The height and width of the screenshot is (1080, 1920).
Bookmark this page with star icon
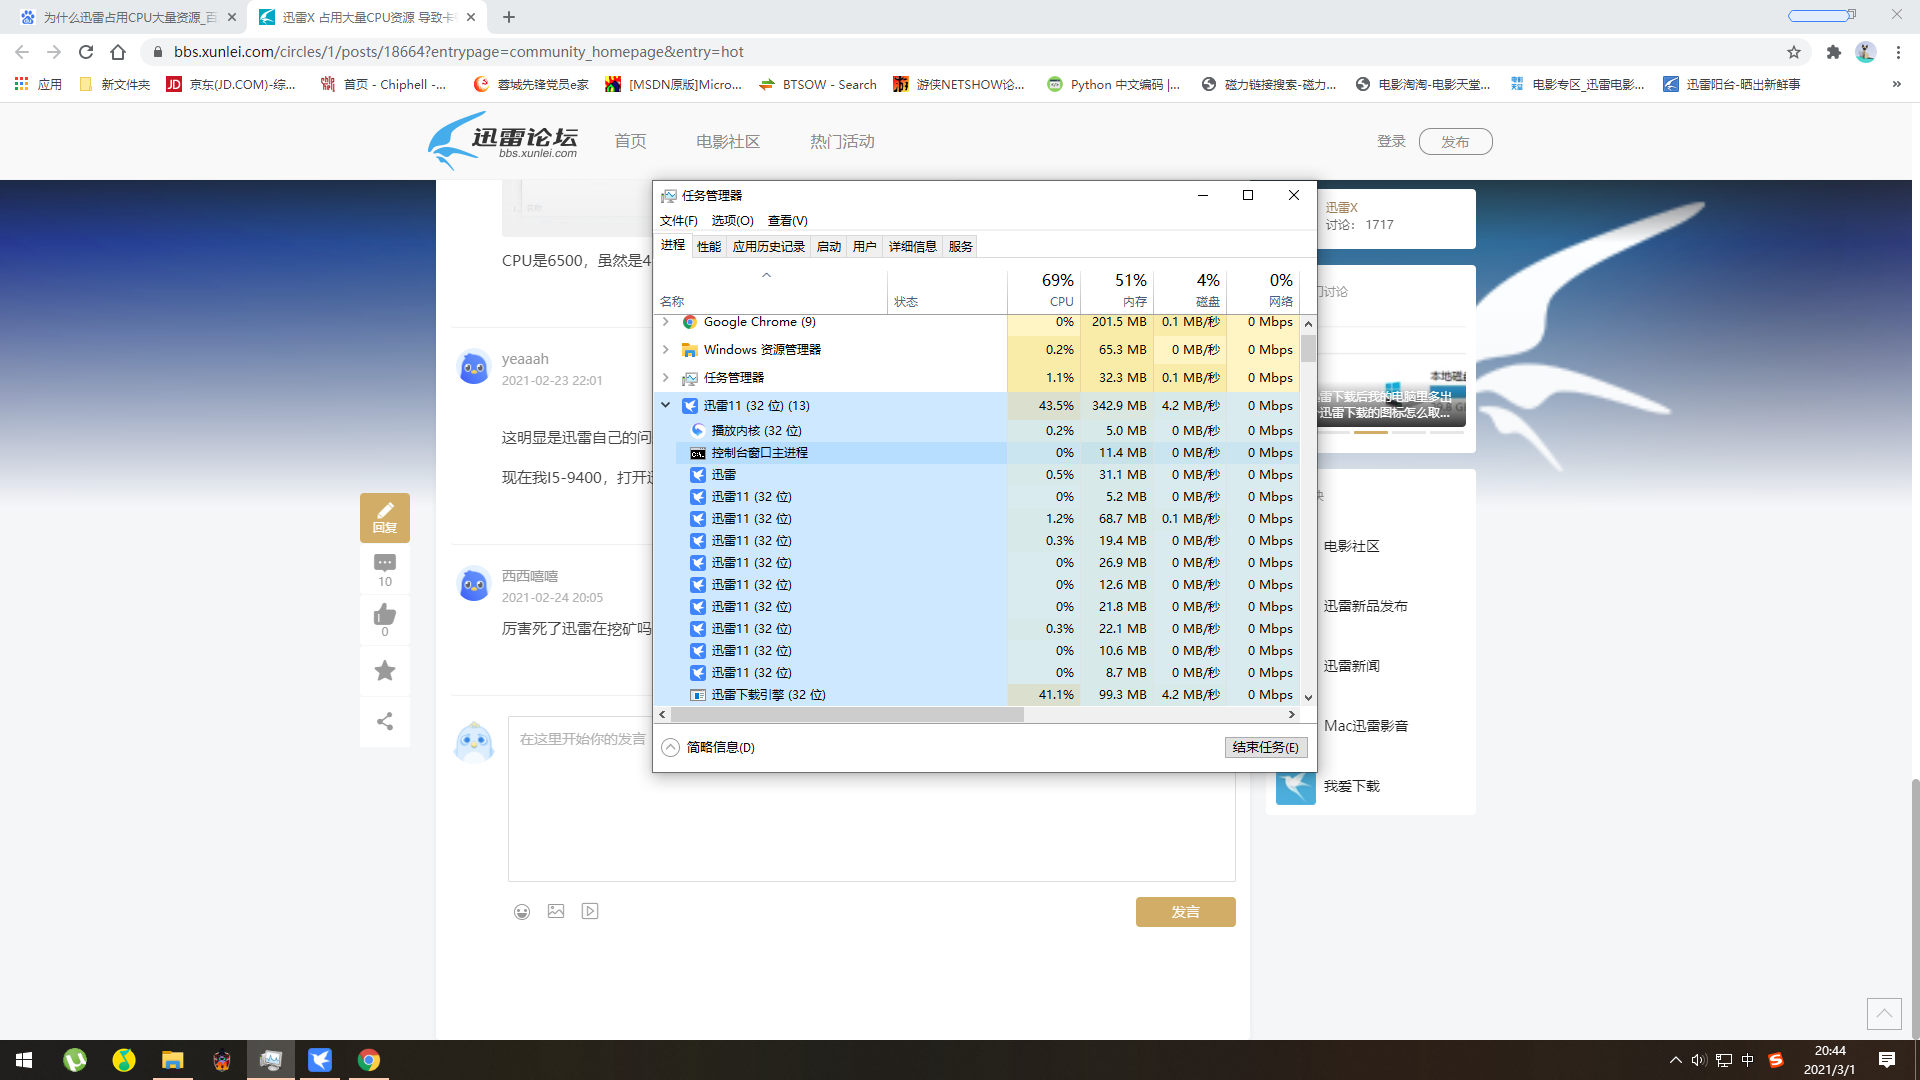[1794, 52]
